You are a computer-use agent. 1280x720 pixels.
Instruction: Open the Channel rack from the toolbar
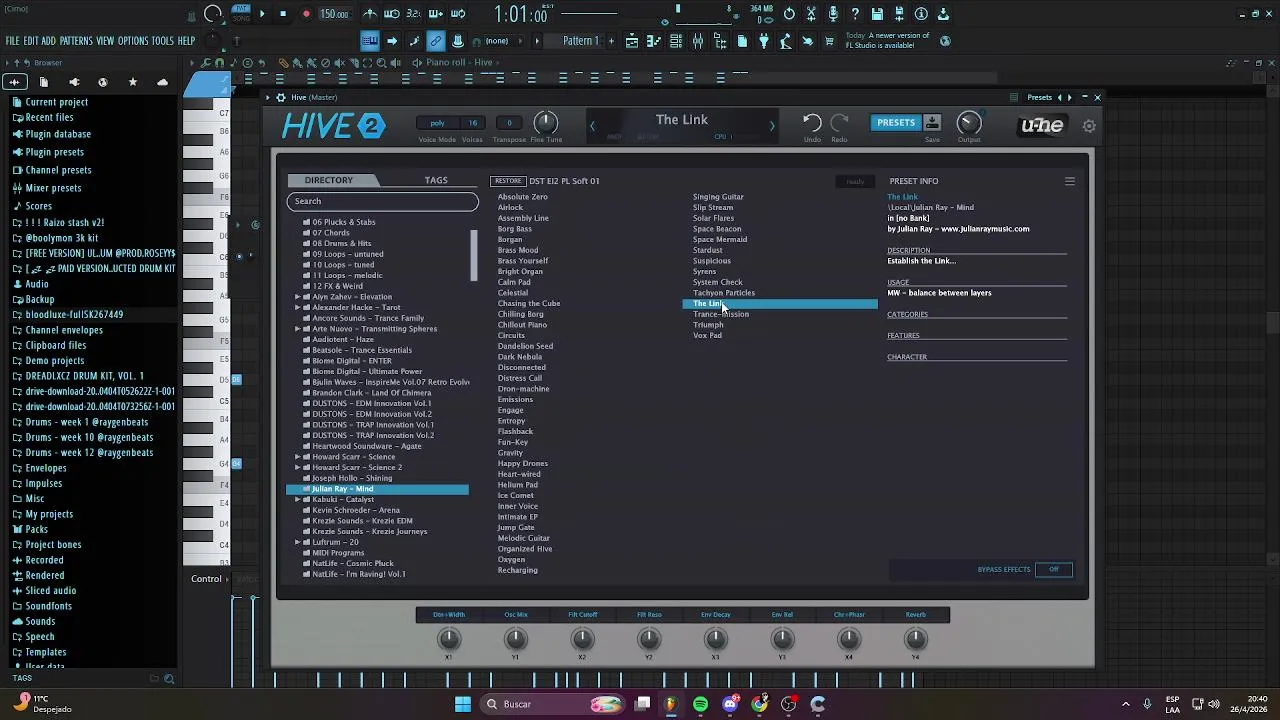[676, 41]
